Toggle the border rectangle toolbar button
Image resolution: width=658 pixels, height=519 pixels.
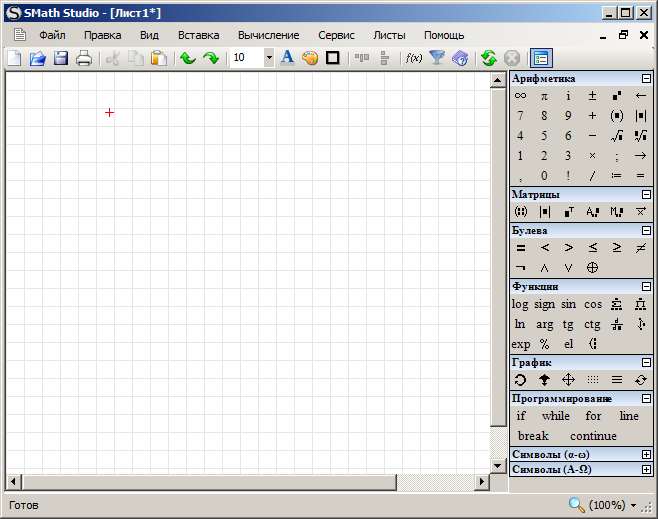[x=333, y=58]
